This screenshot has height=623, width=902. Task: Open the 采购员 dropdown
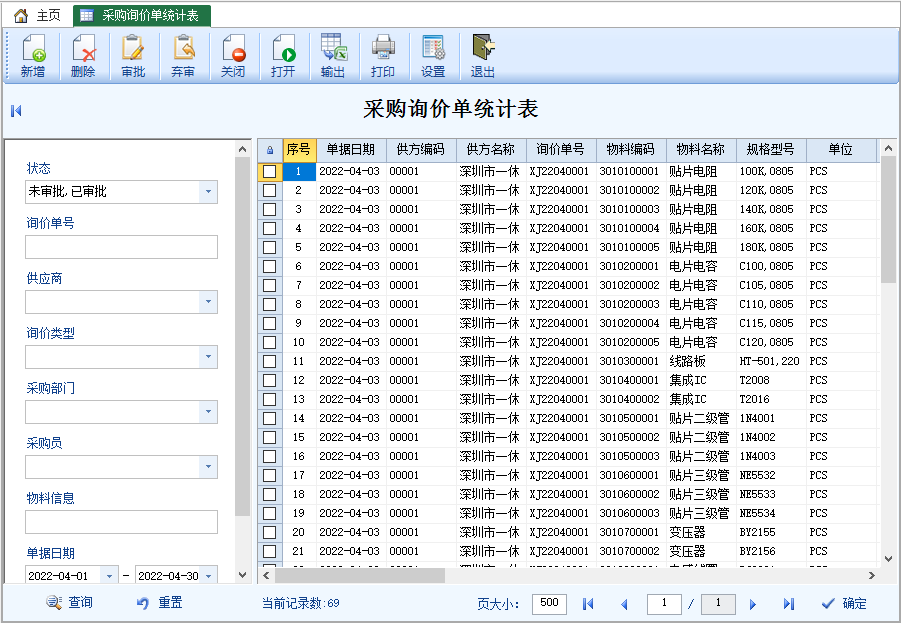(x=208, y=467)
